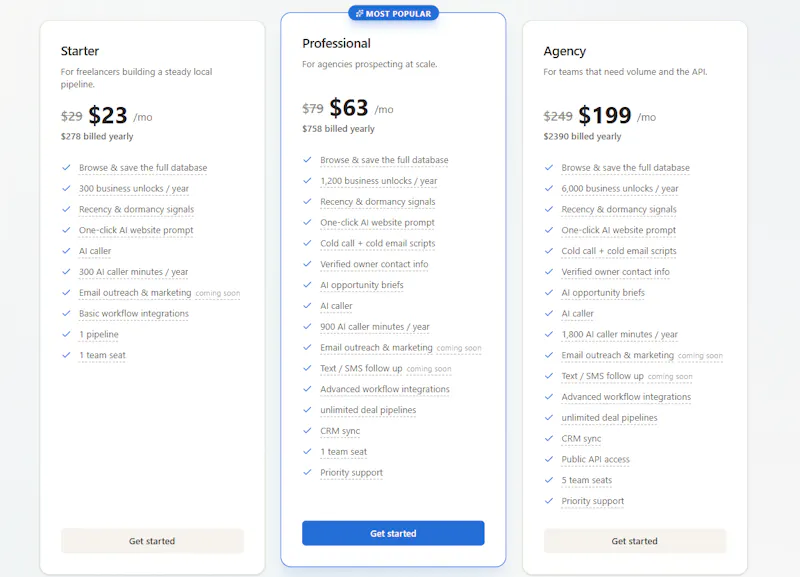This screenshot has height=577, width=800.
Task: Click checkmark next to Agency 5 team seats
Action: 549,480
